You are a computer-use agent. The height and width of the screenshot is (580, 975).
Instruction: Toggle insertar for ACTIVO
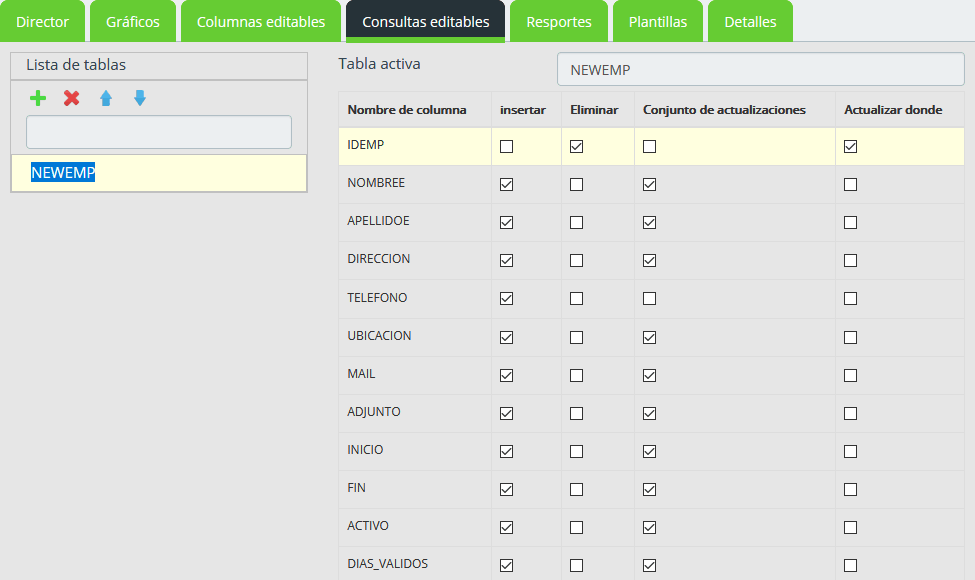(507, 528)
